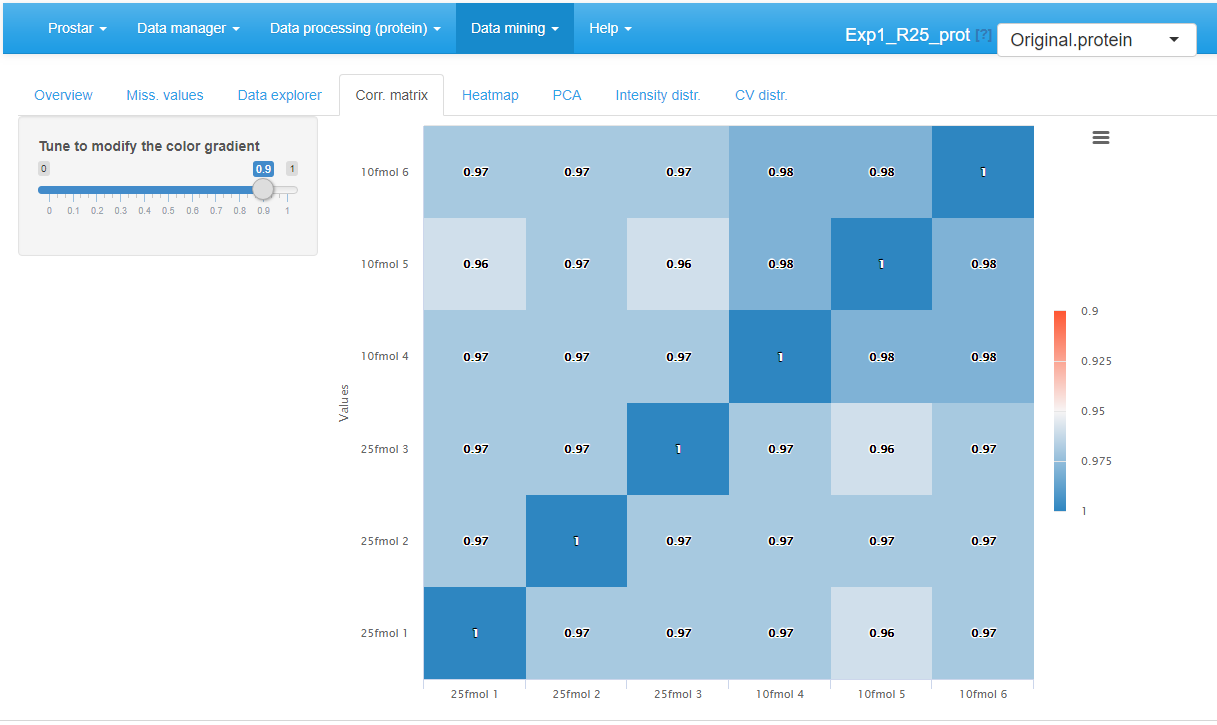Open the Data processing (protein) menu

point(355,28)
